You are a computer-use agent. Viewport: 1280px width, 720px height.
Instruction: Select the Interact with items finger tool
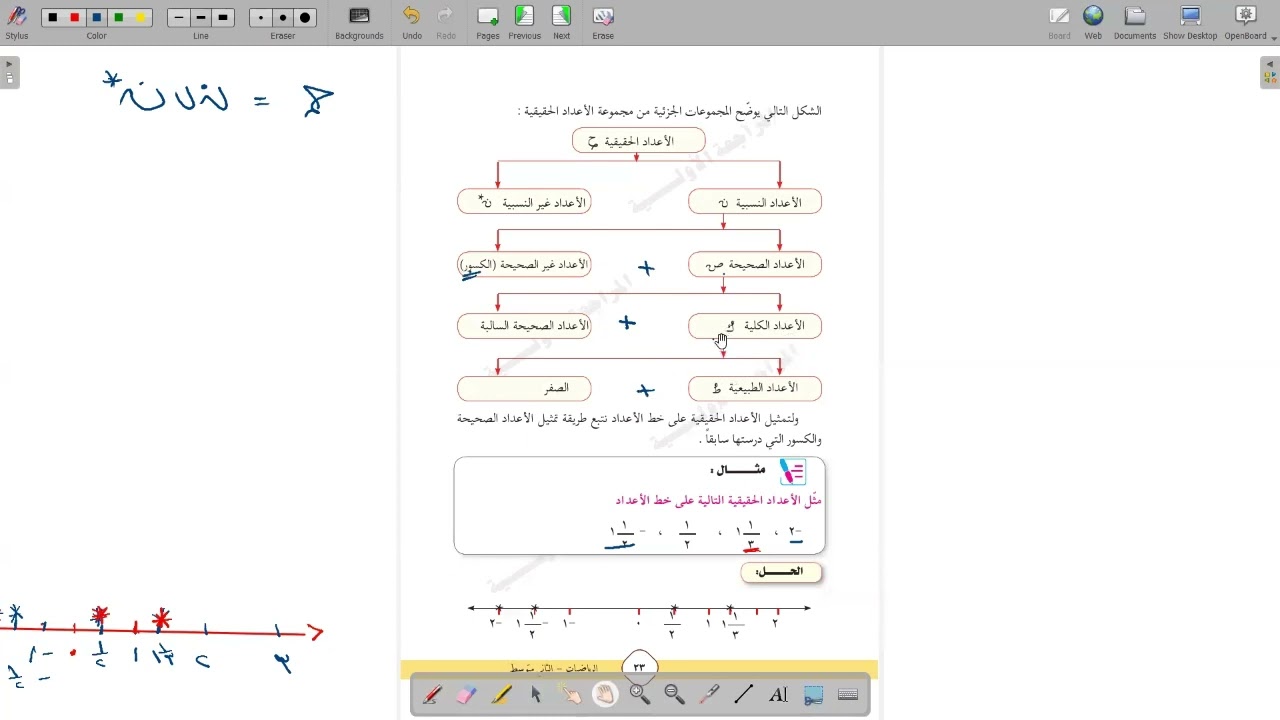pos(570,695)
